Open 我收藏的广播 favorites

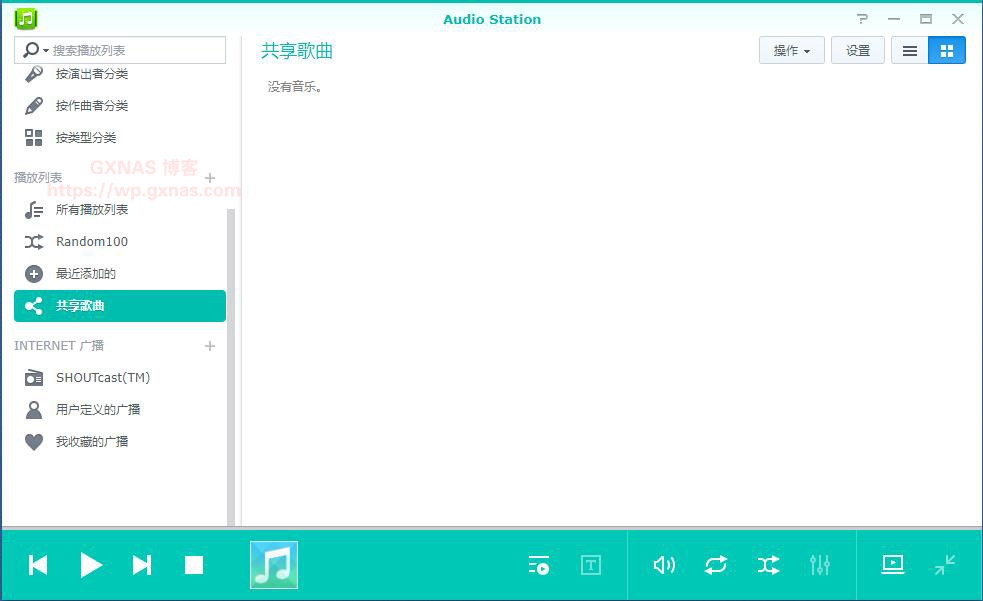[x=92, y=442]
